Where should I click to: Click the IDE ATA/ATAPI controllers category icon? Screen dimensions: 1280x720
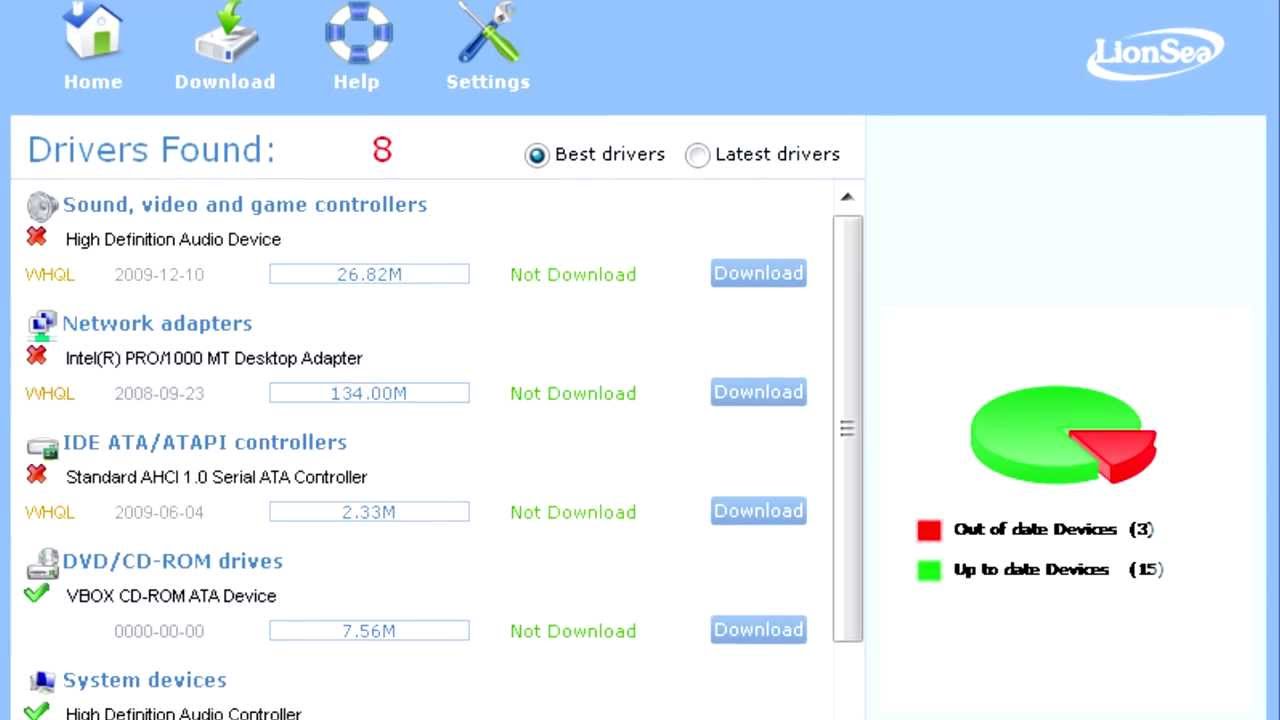42,446
